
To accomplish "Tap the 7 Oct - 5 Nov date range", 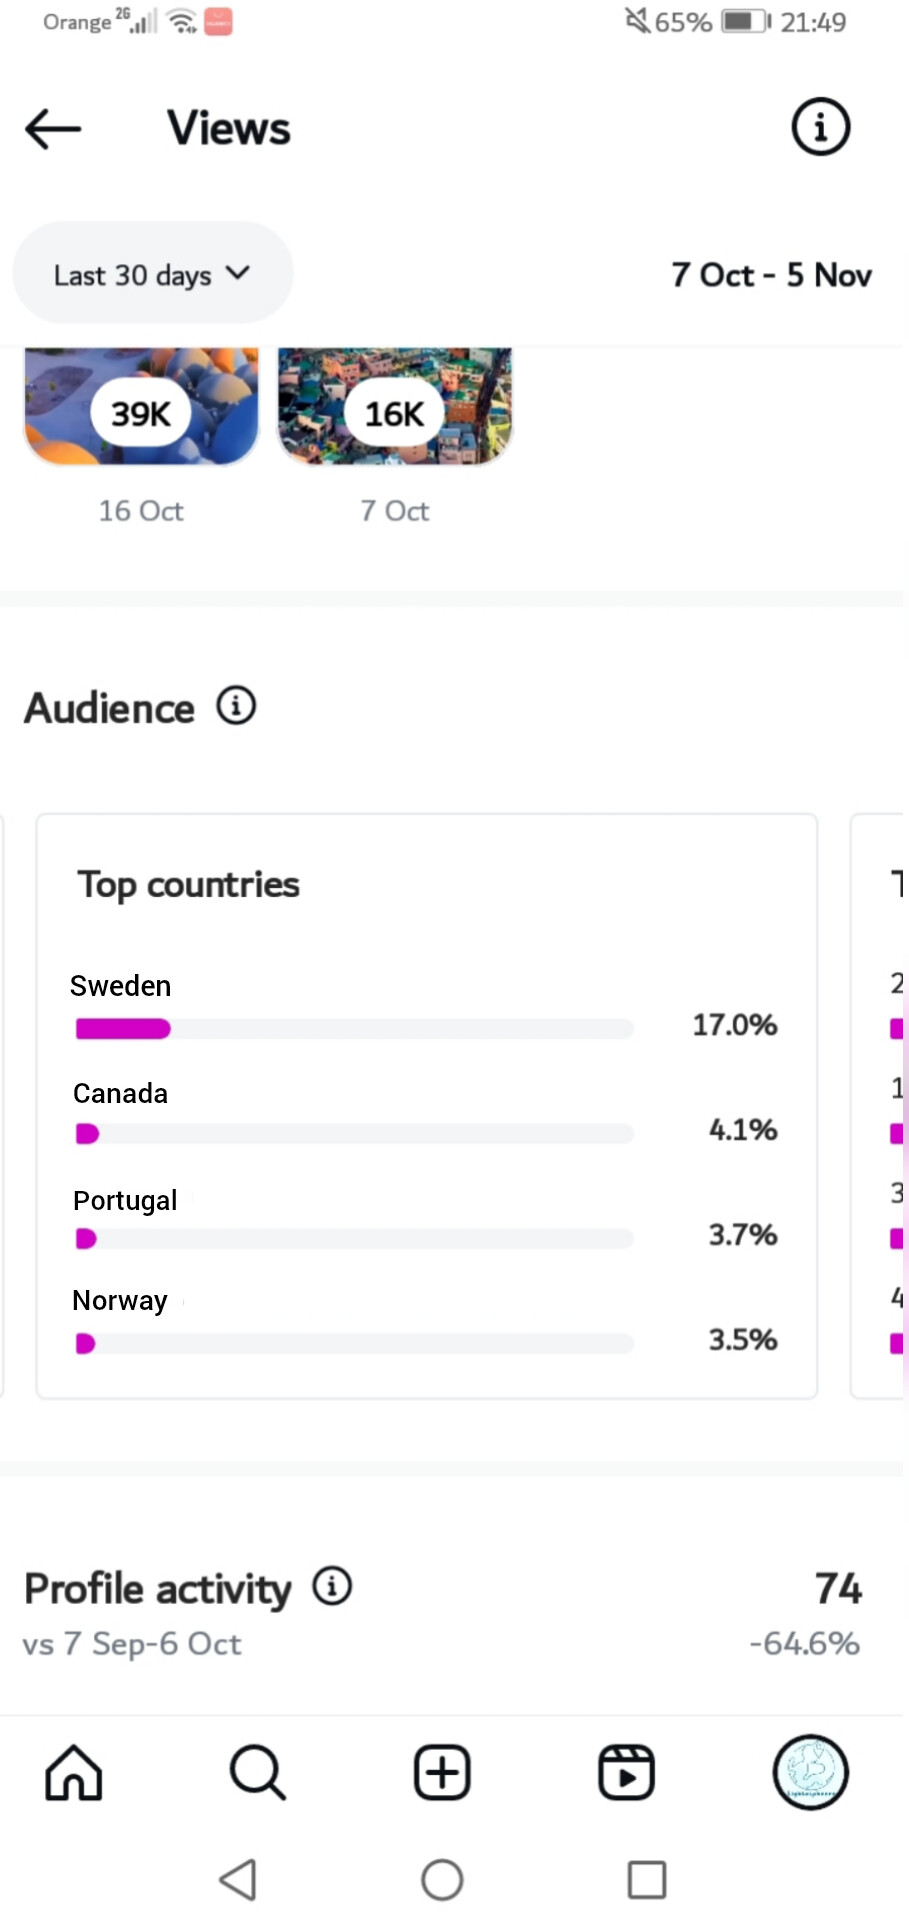I will pyautogui.click(x=771, y=275).
